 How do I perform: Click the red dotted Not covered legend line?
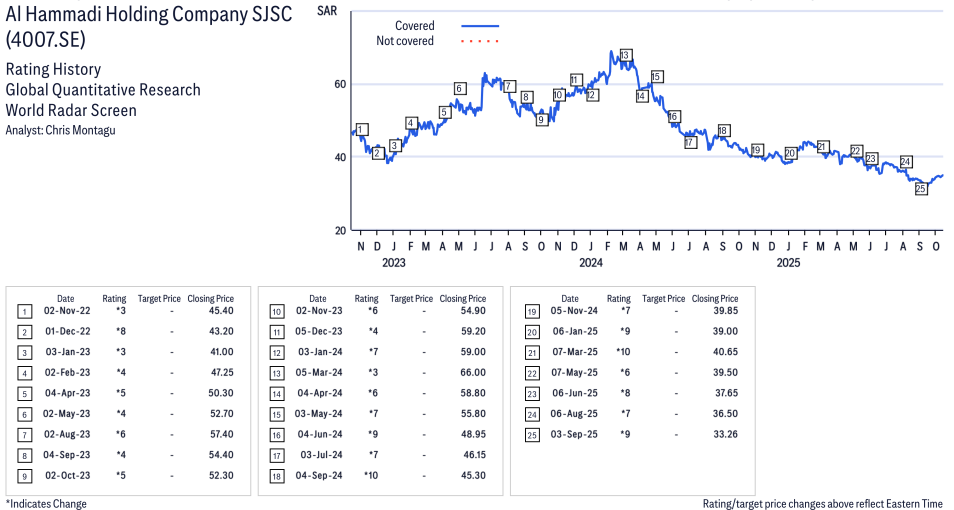pyautogui.click(x=480, y=41)
